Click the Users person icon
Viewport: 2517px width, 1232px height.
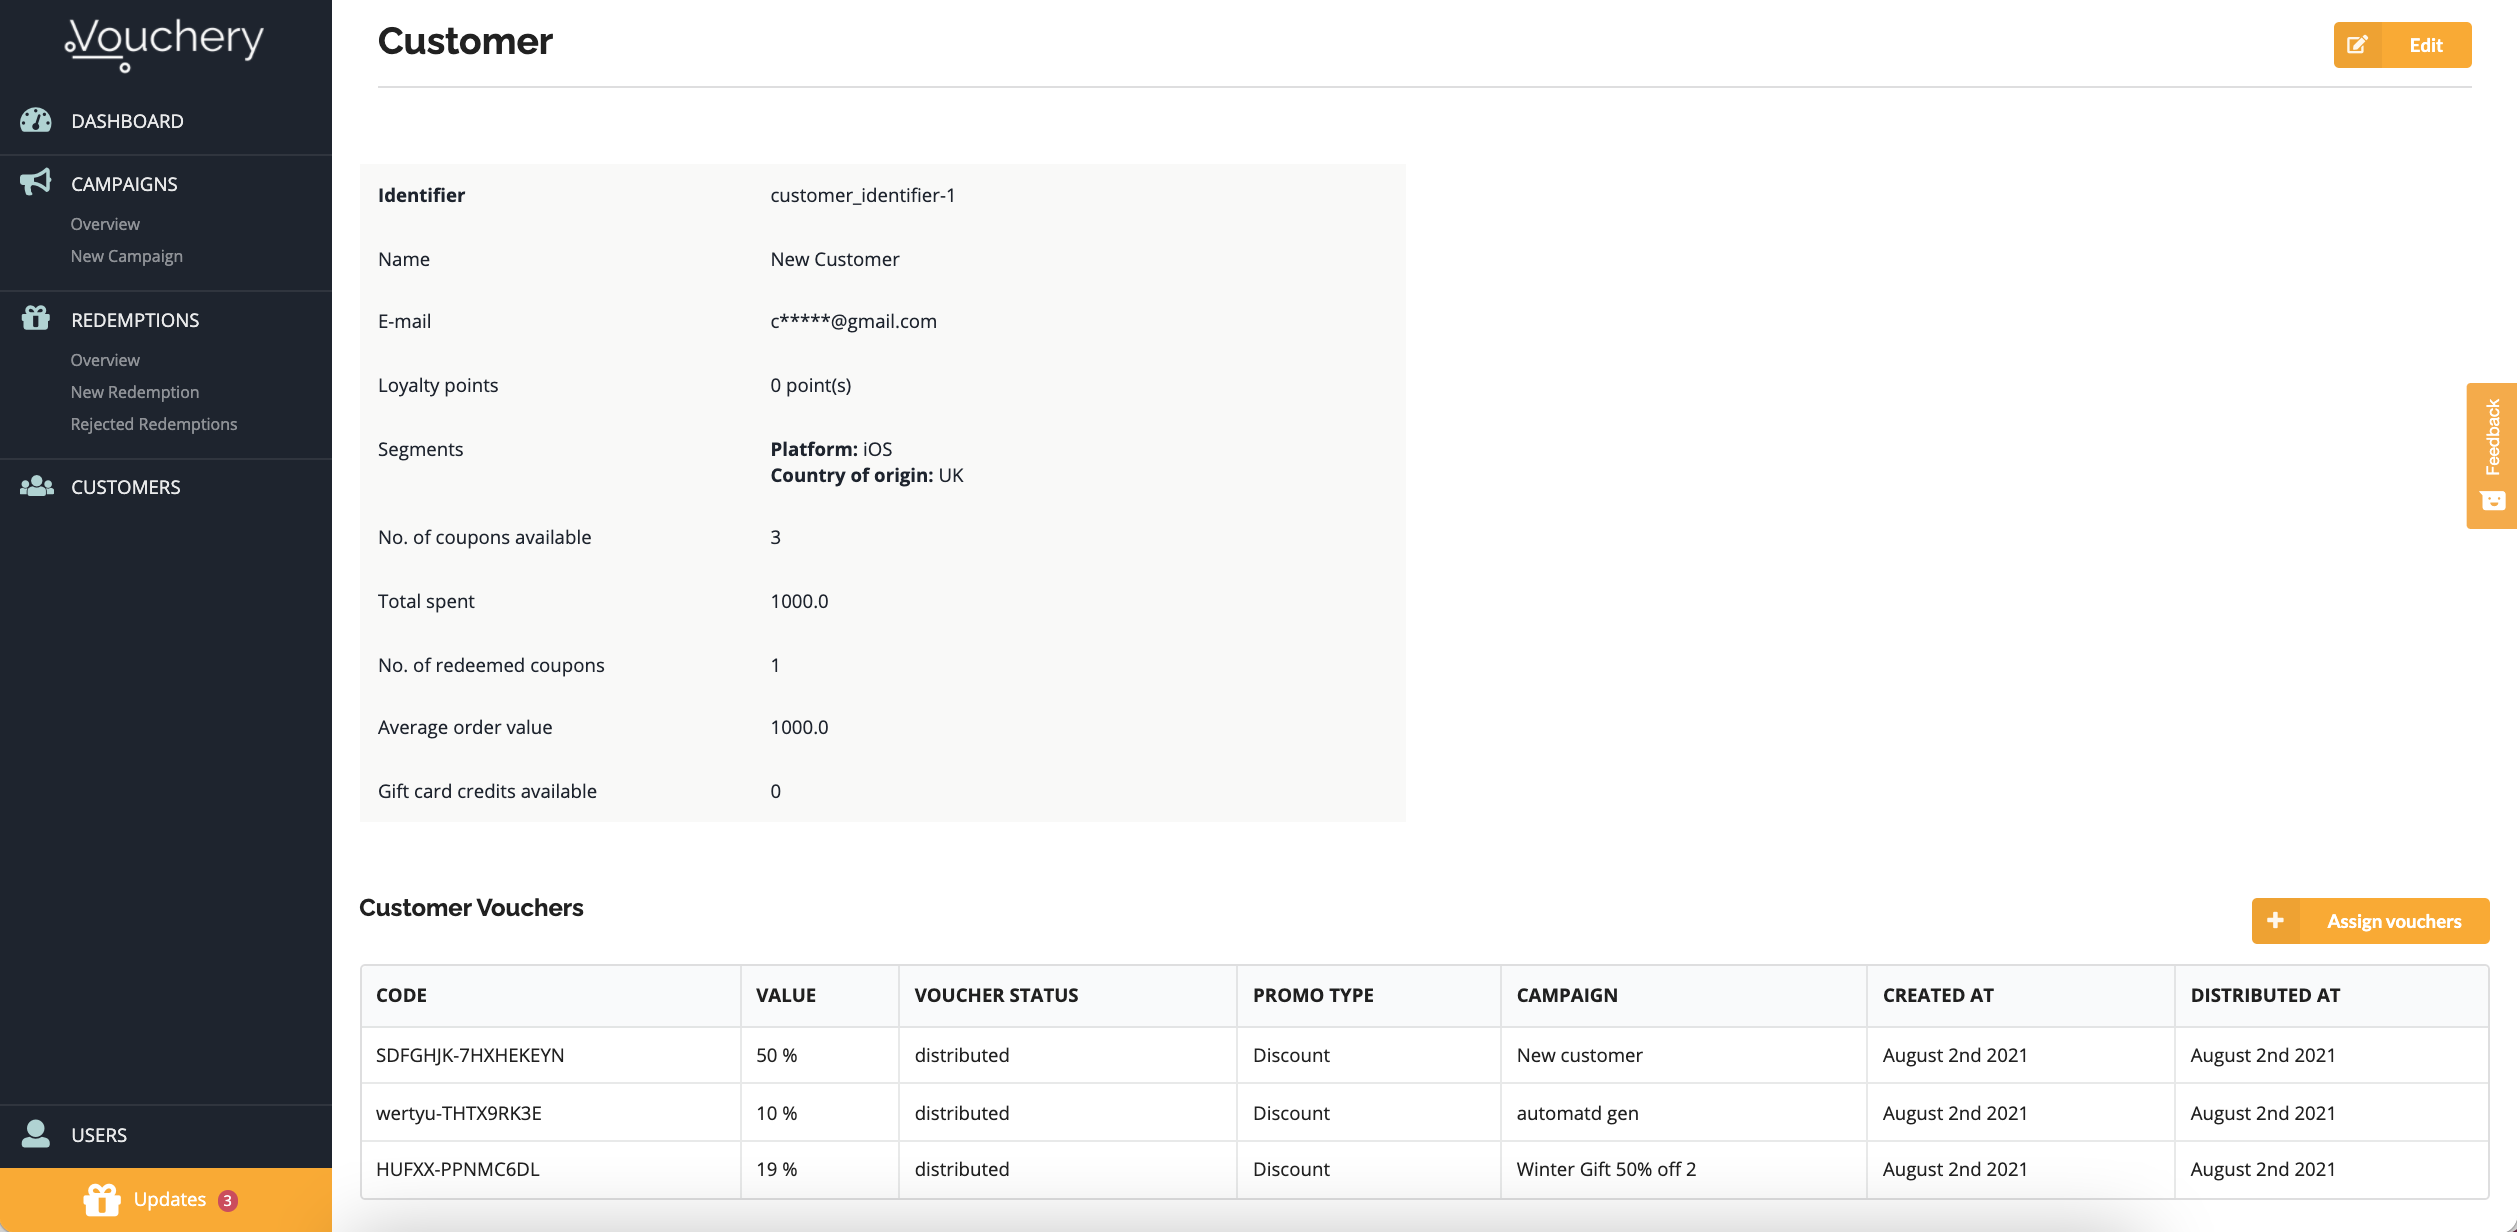[x=36, y=1134]
